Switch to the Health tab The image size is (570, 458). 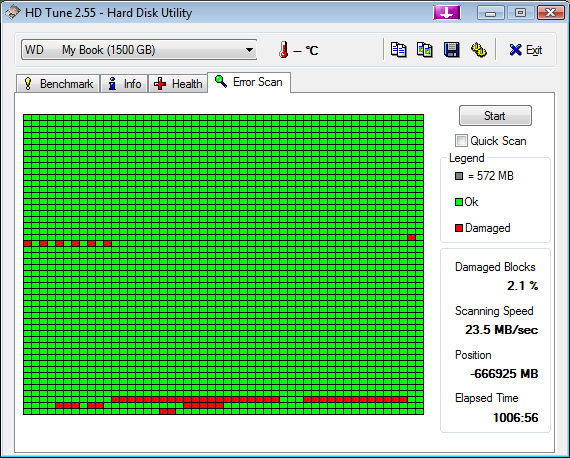click(178, 84)
